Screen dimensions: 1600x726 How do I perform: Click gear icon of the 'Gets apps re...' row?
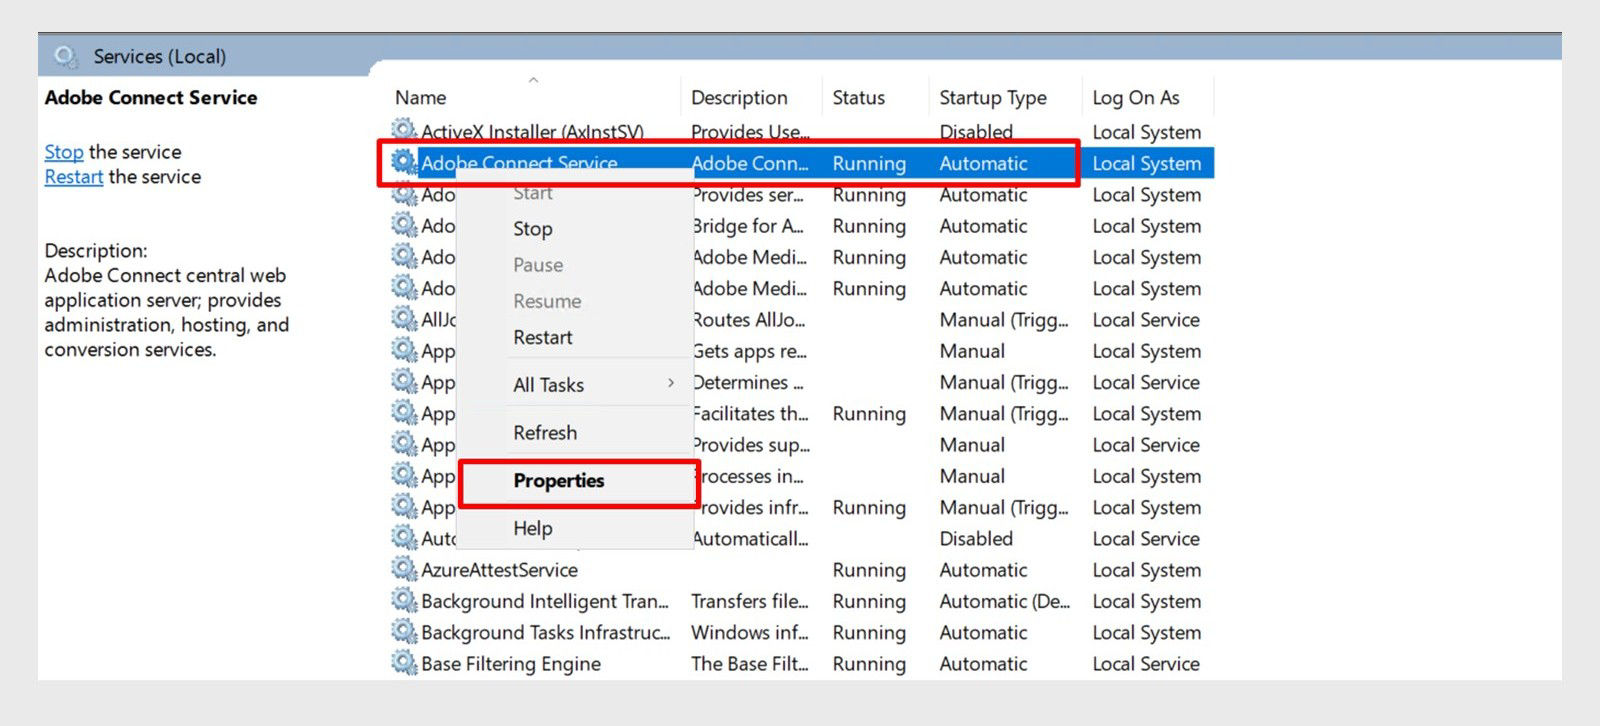404,350
